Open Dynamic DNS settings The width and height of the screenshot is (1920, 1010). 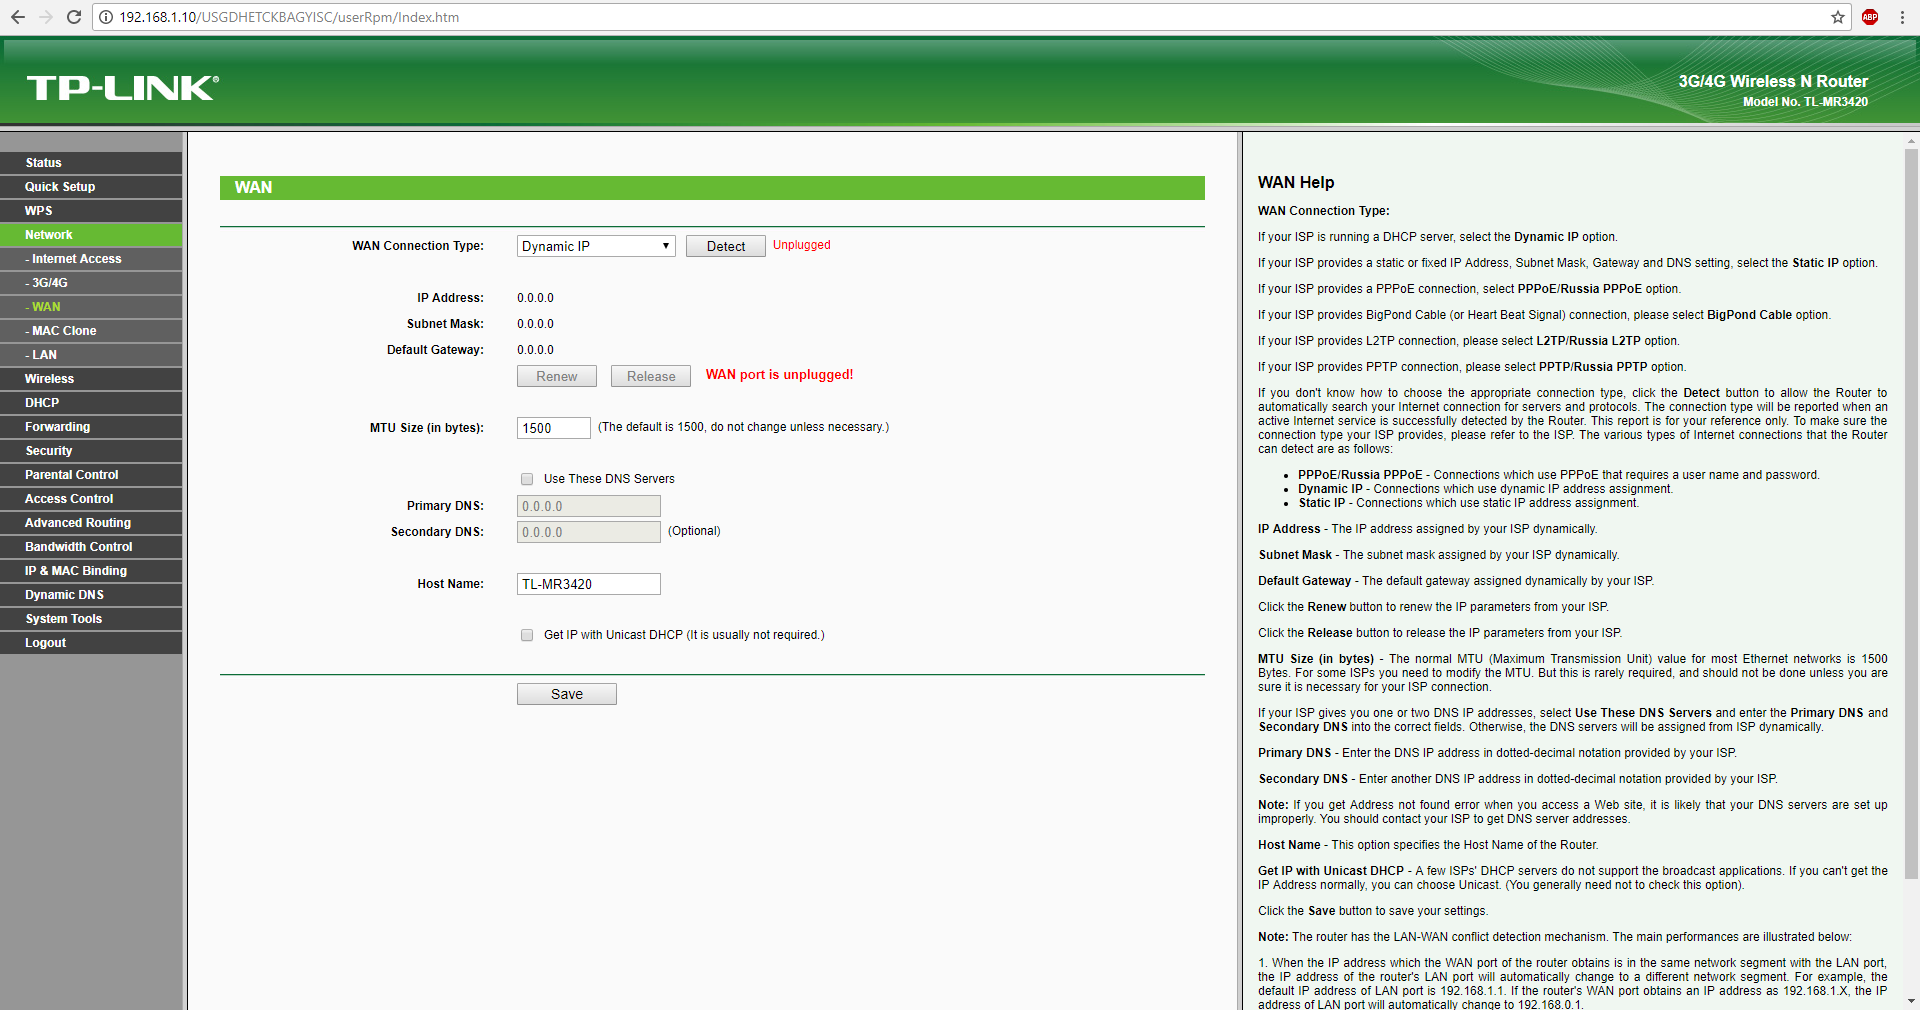coord(91,595)
